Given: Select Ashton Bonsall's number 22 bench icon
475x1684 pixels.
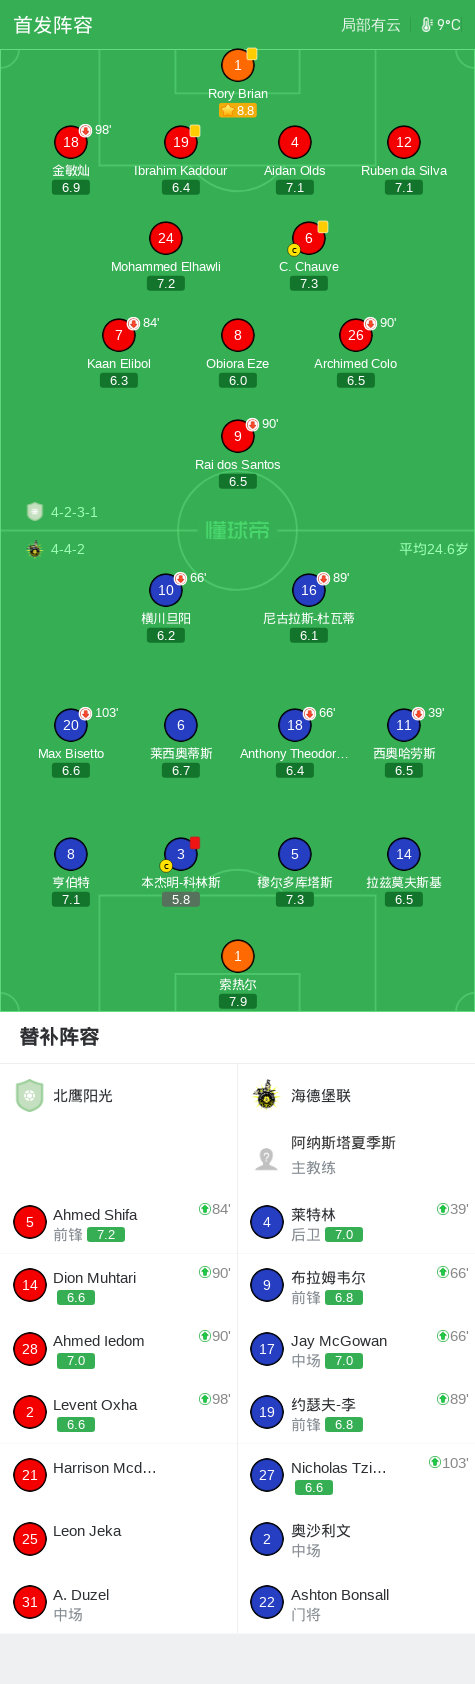Looking at the screenshot, I should (267, 1602).
